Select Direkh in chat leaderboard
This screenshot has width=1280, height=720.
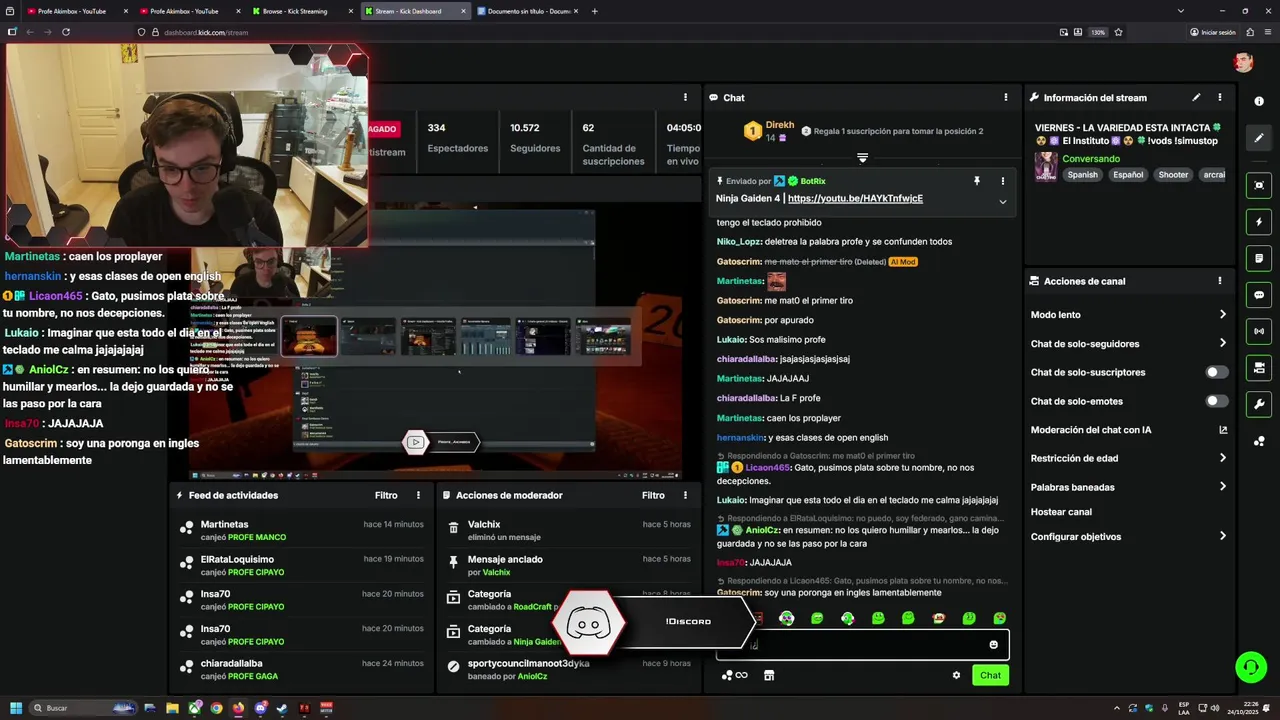click(780, 125)
